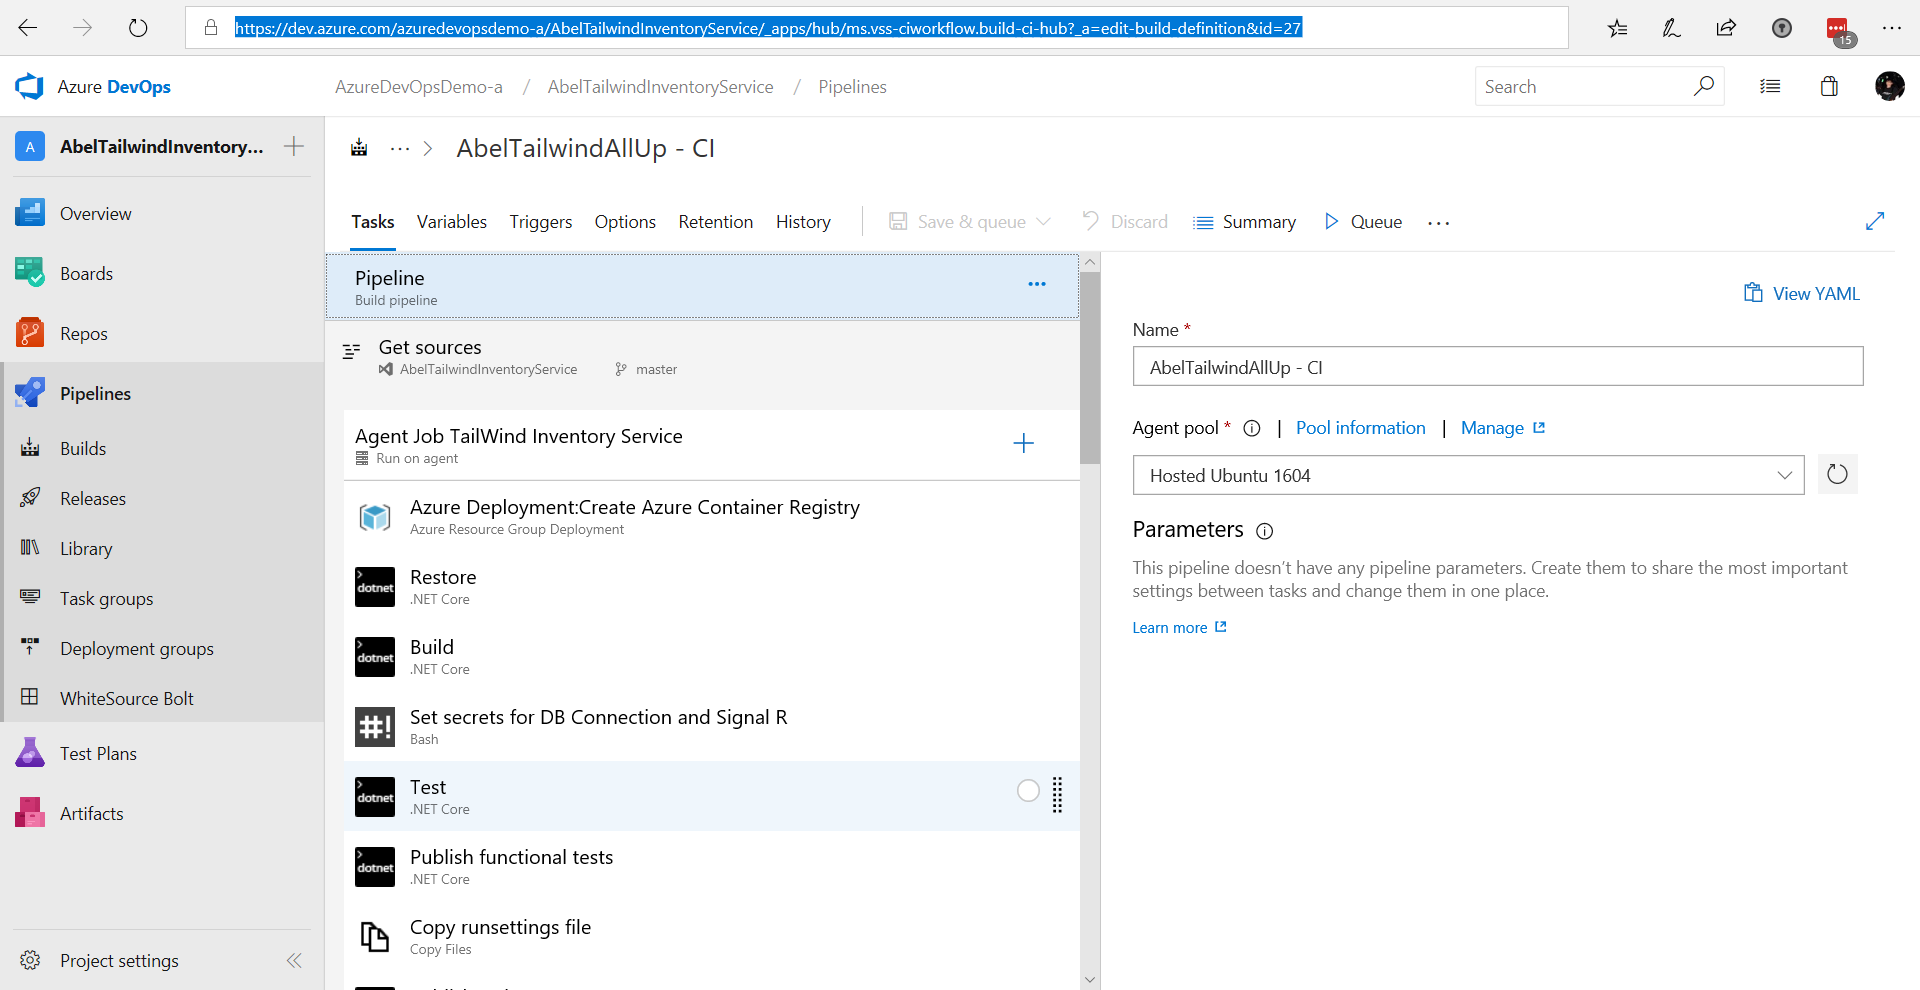This screenshot has height=990, width=1920.
Task: Refresh the browser page
Action: click(138, 28)
